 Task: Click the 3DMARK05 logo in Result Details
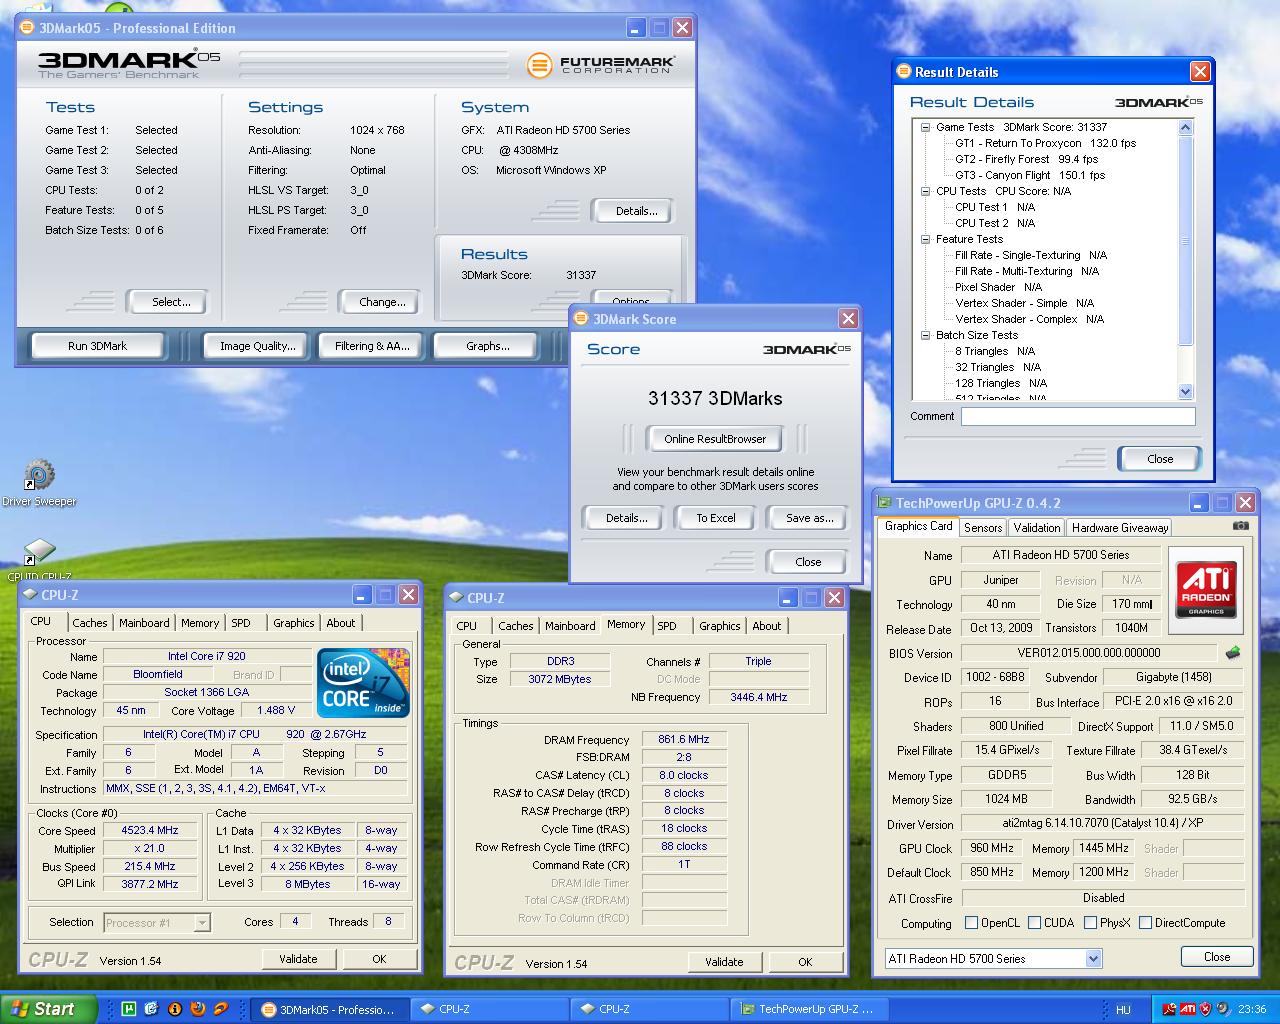[x=1158, y=102]
